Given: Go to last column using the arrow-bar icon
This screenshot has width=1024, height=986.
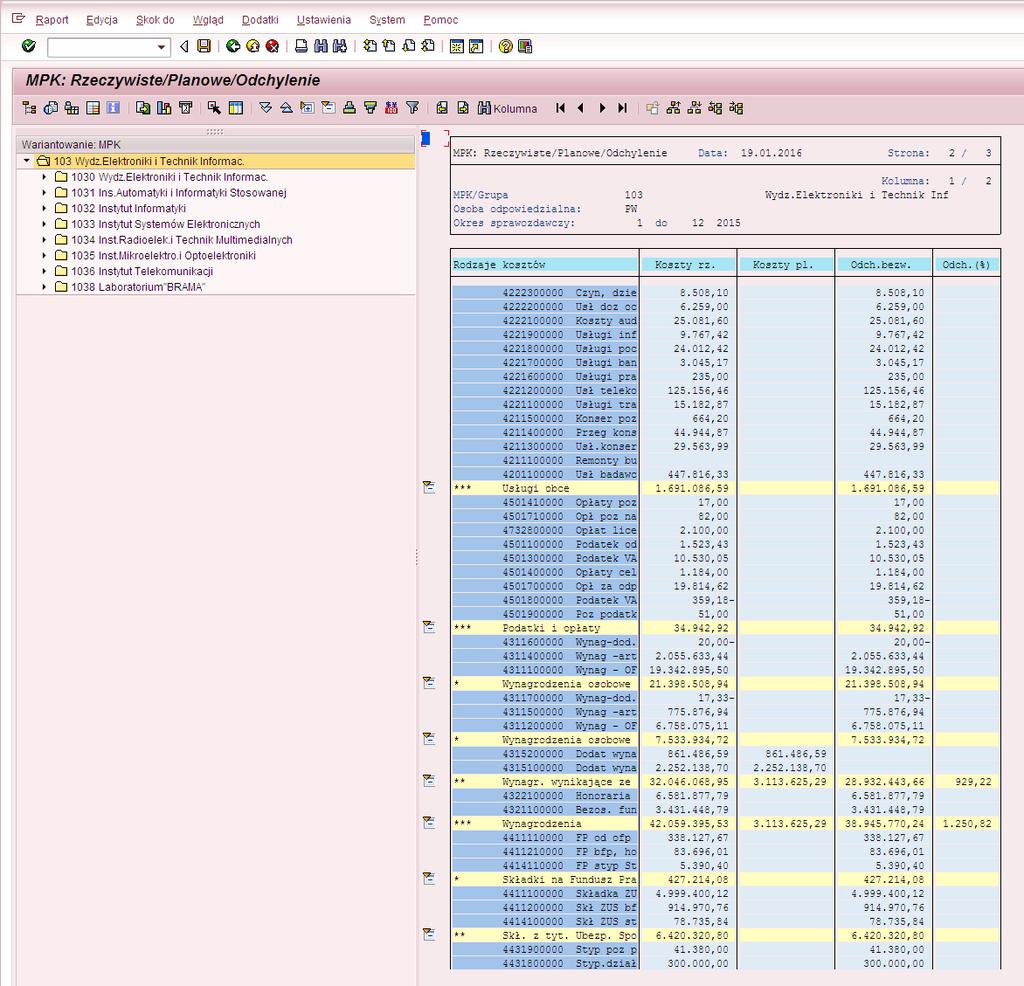Looking at the screenshot, I should pyautogui.click(x=622, y=108).
